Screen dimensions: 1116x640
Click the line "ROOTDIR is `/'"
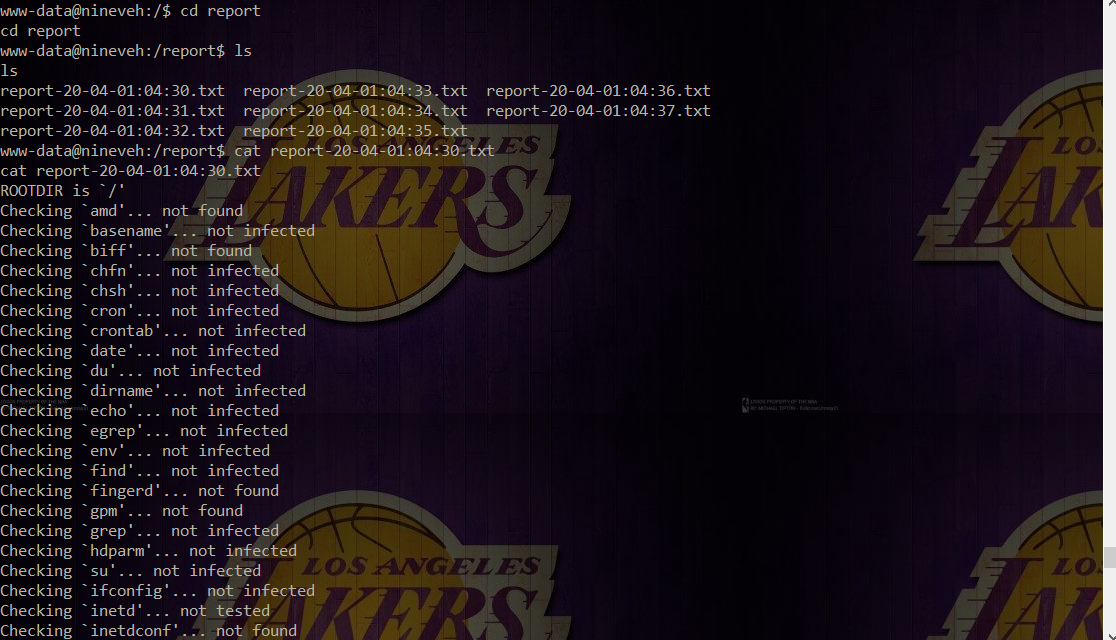point(63,191)
